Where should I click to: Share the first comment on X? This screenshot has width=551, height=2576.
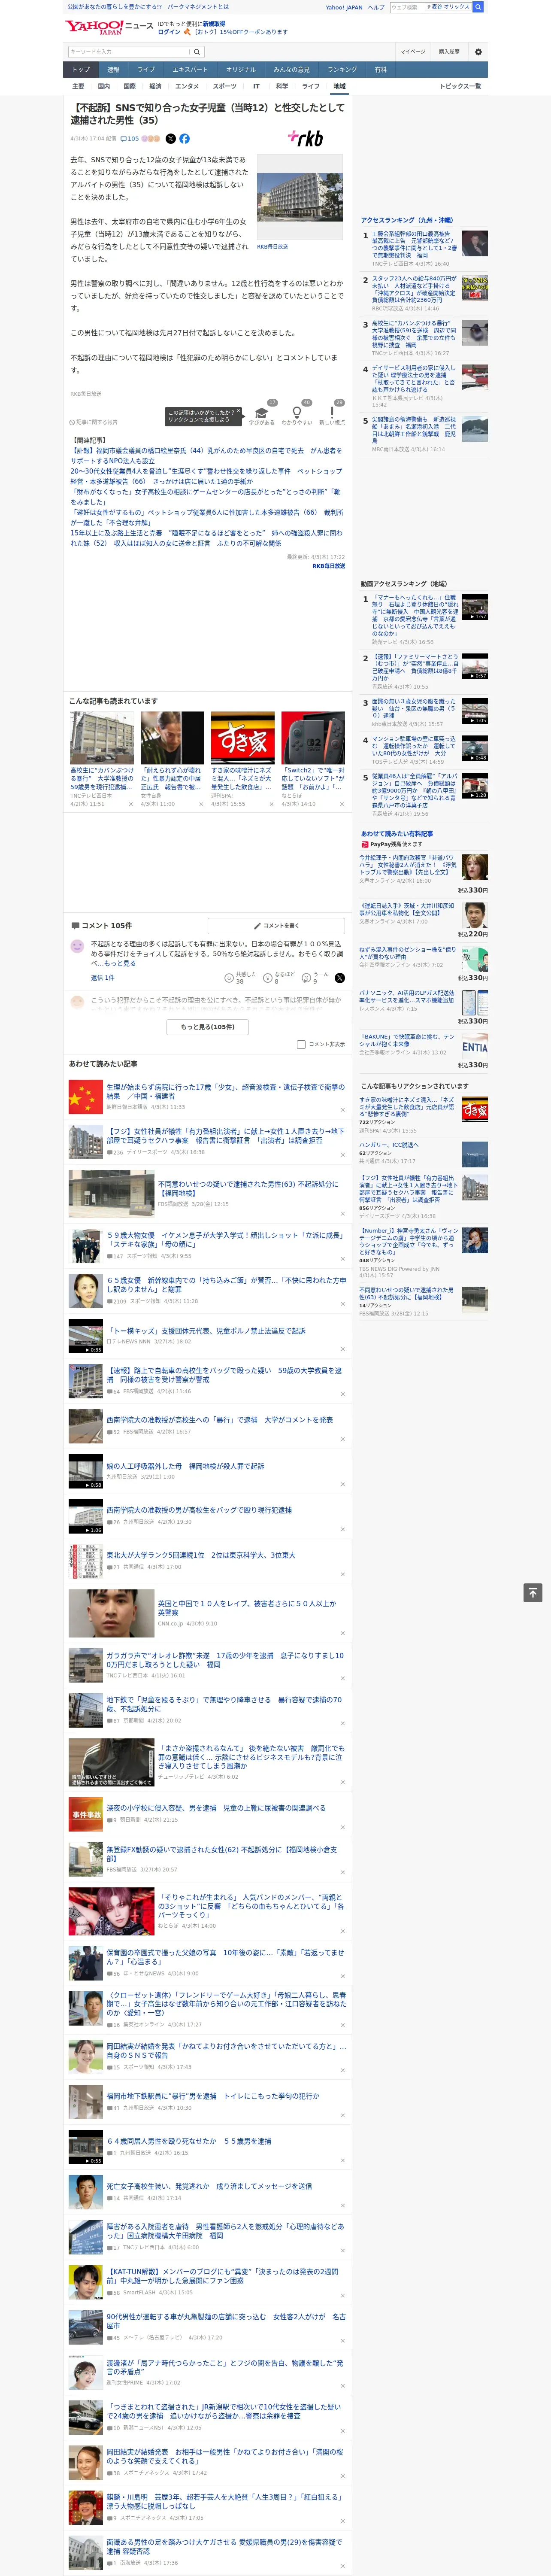(x=340, y=977)
